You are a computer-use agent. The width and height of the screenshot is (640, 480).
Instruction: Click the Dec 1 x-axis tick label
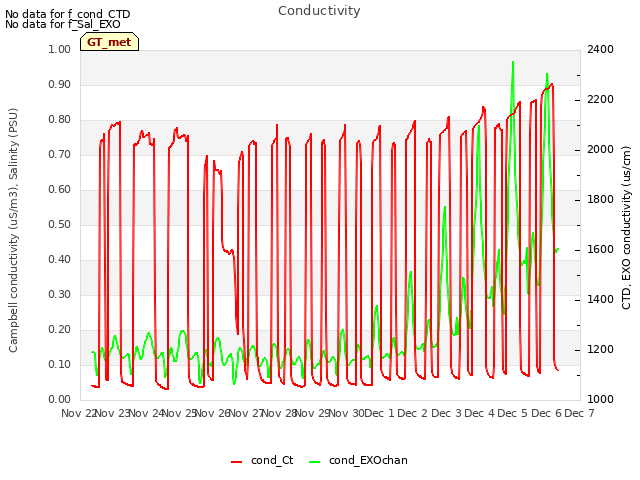coord(380,413)
